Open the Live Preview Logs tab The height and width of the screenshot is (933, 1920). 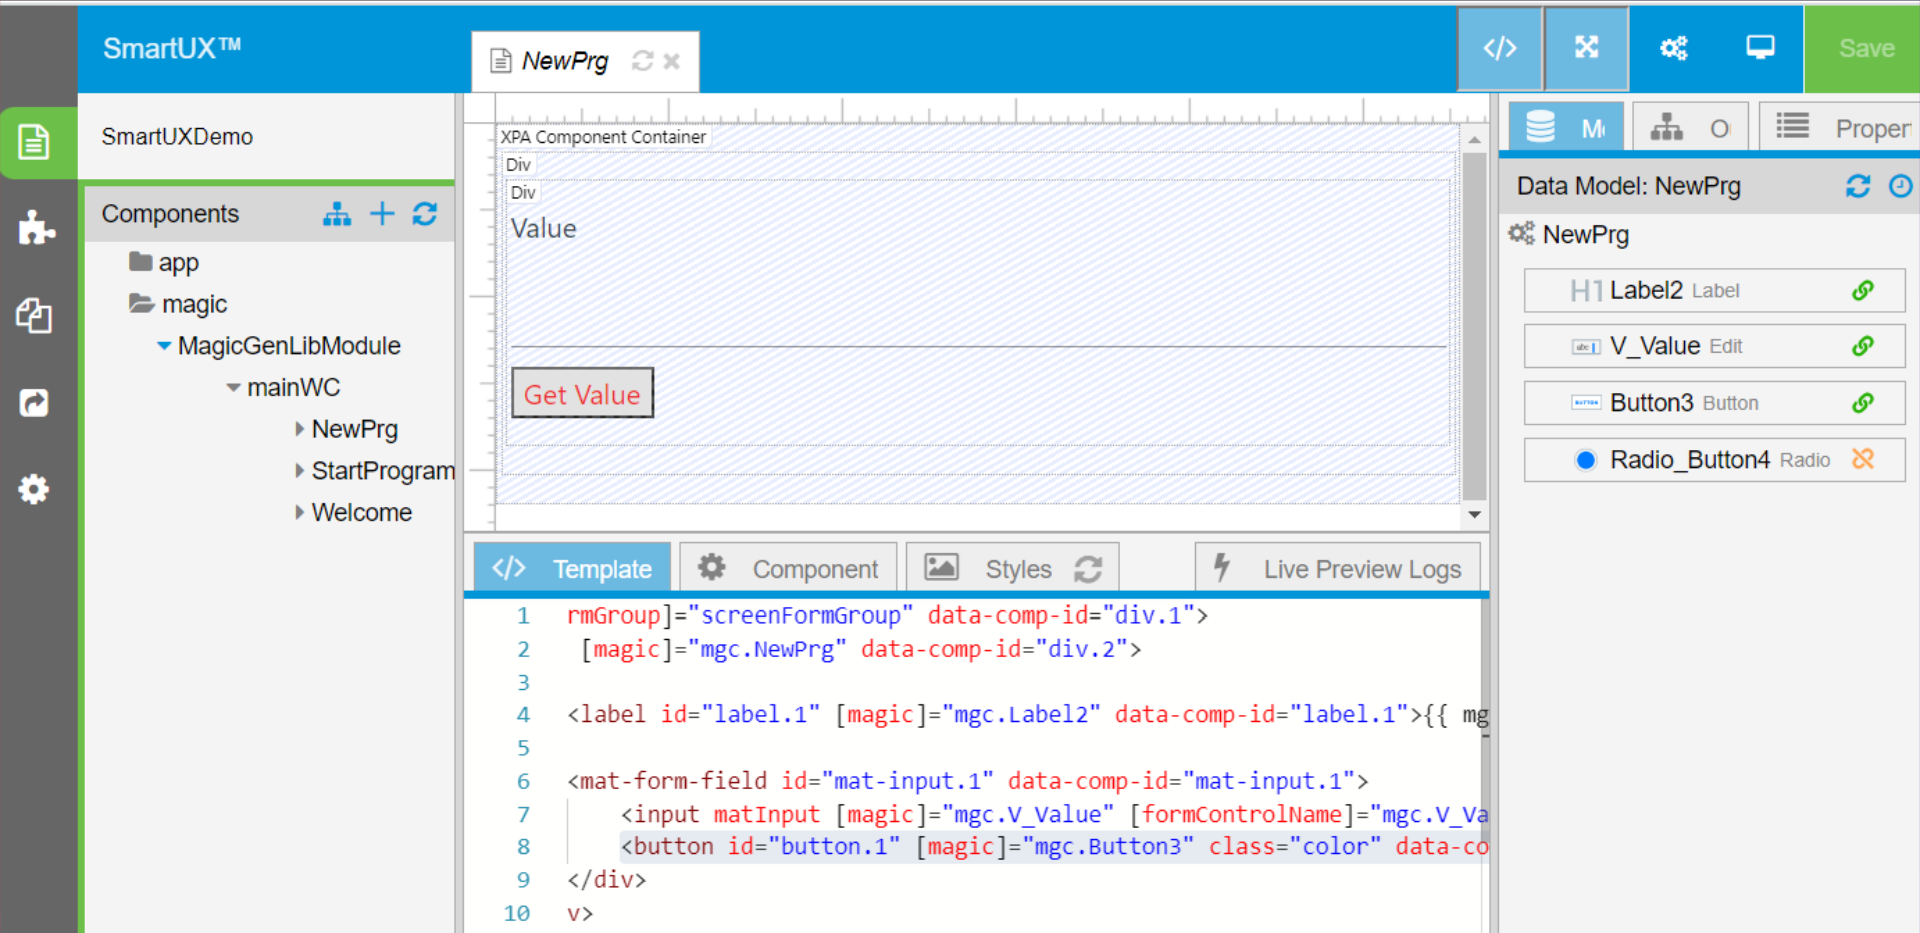[1337, 568]
